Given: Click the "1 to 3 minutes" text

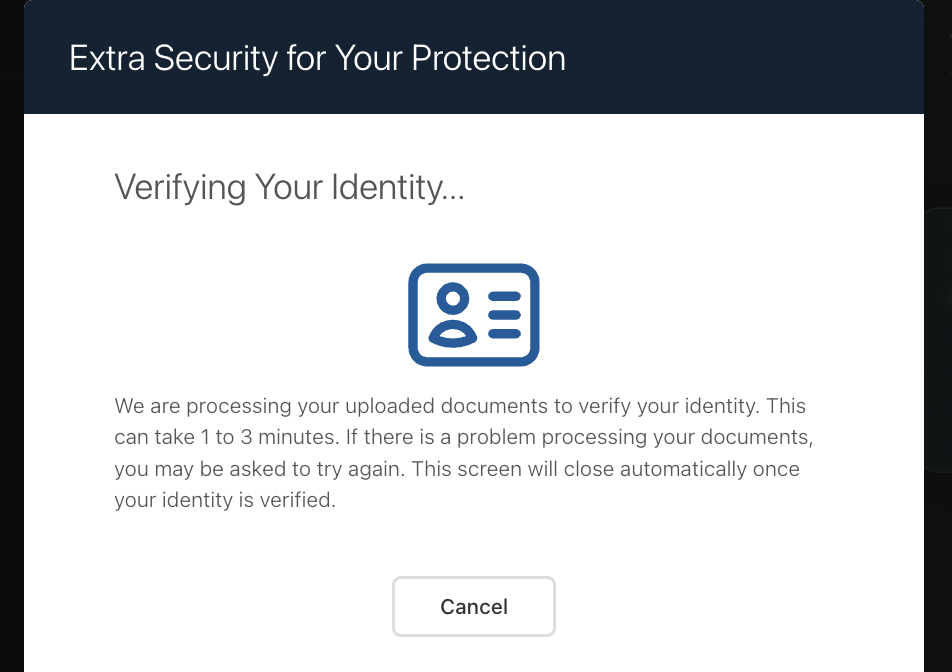Looking at the screenshot, I should (x=270, y=437).
